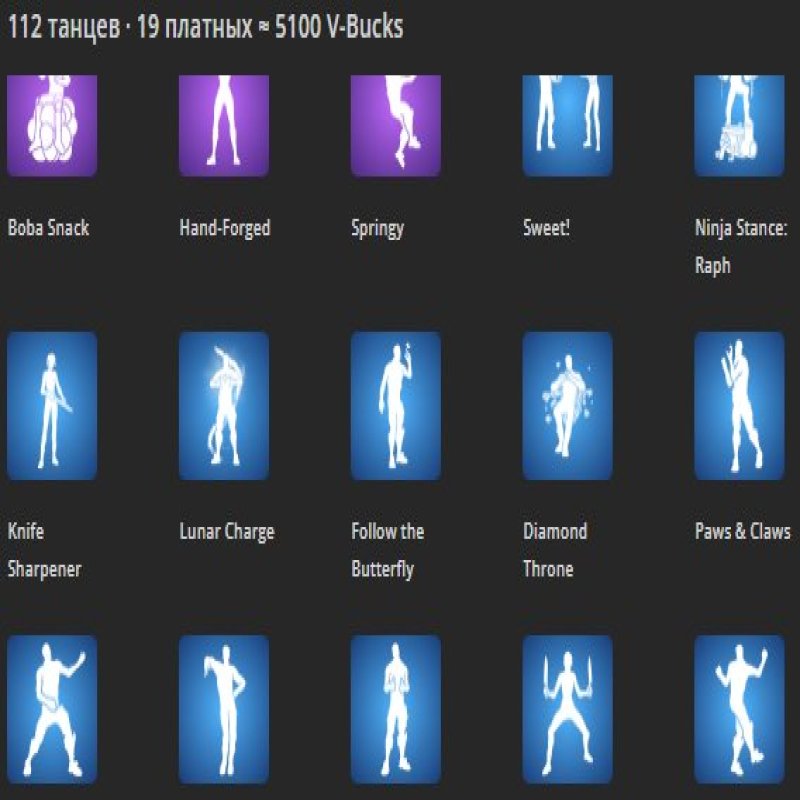This screenshot has height=800, width=800.
Task: Click the emote icon below Diamond Throne label
Action: 568,709
